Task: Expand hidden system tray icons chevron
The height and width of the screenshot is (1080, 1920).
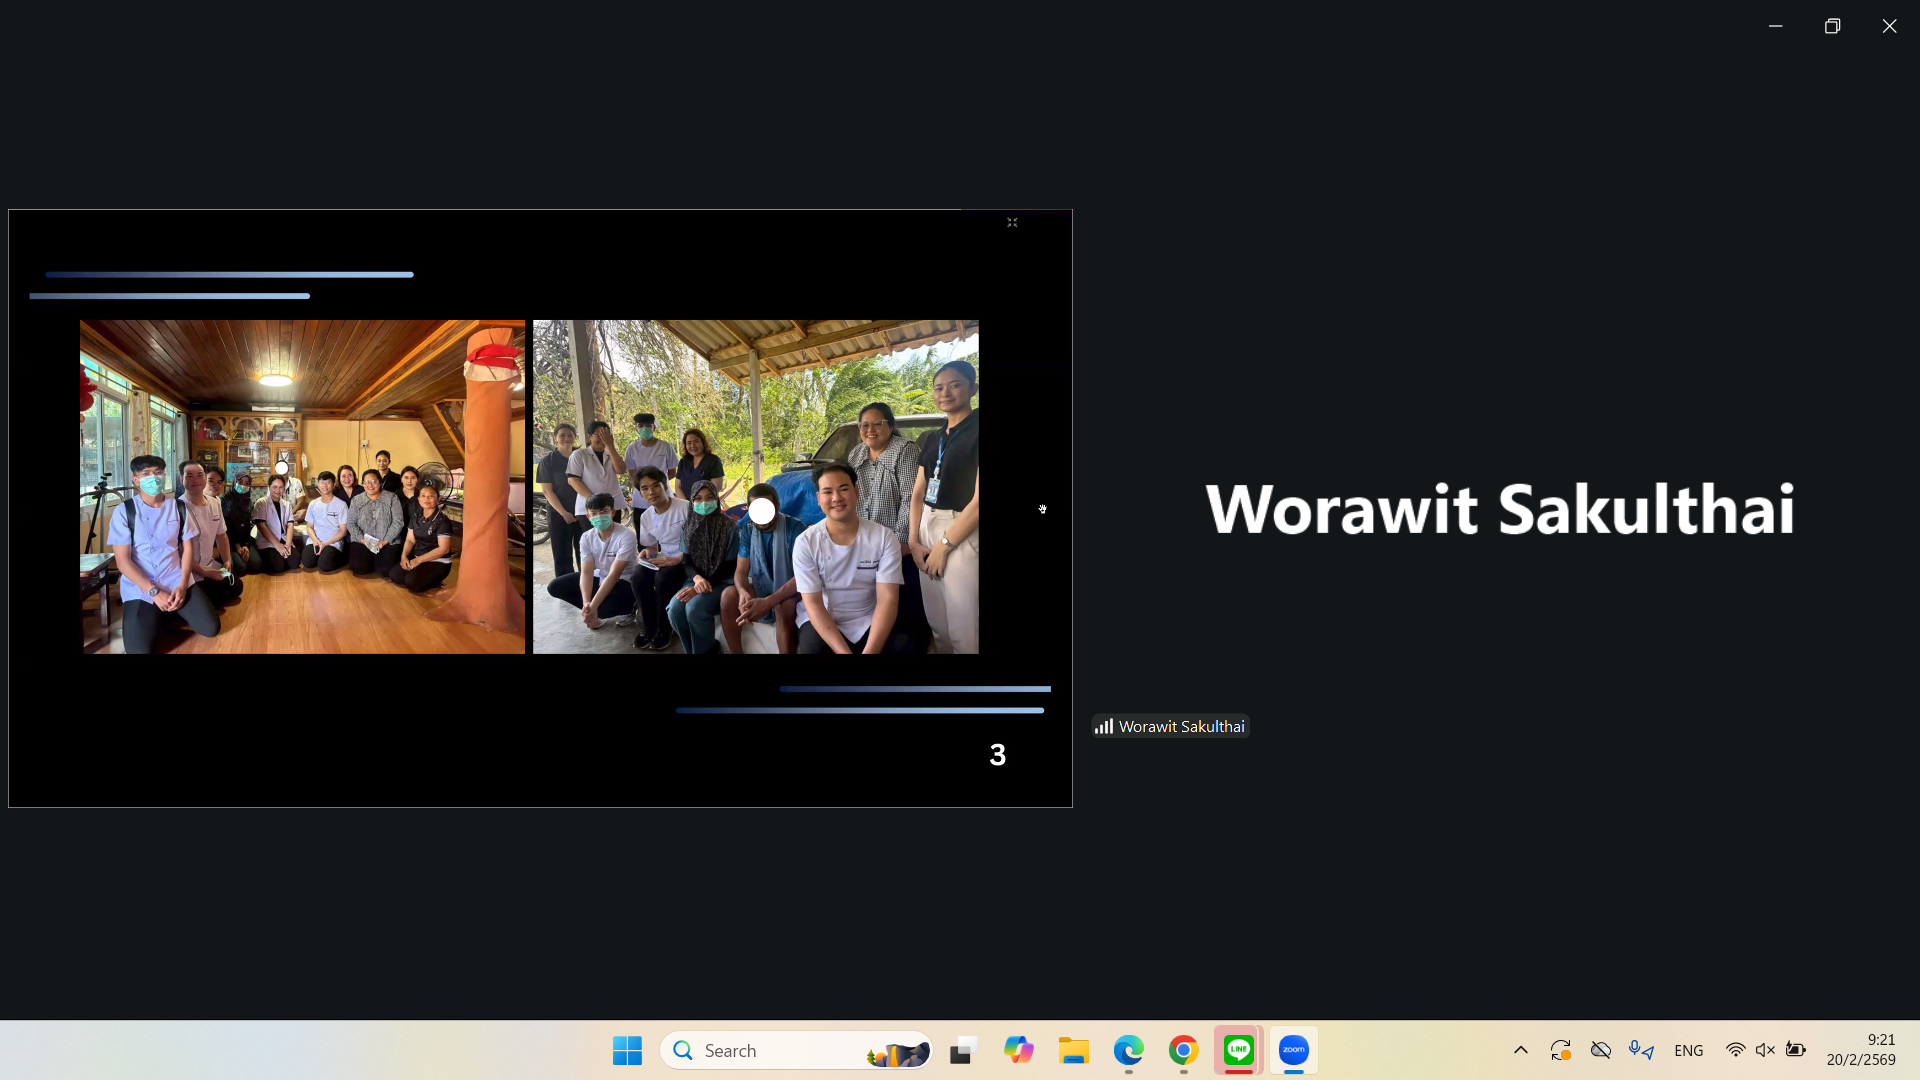Action: pos(1520,1050)
